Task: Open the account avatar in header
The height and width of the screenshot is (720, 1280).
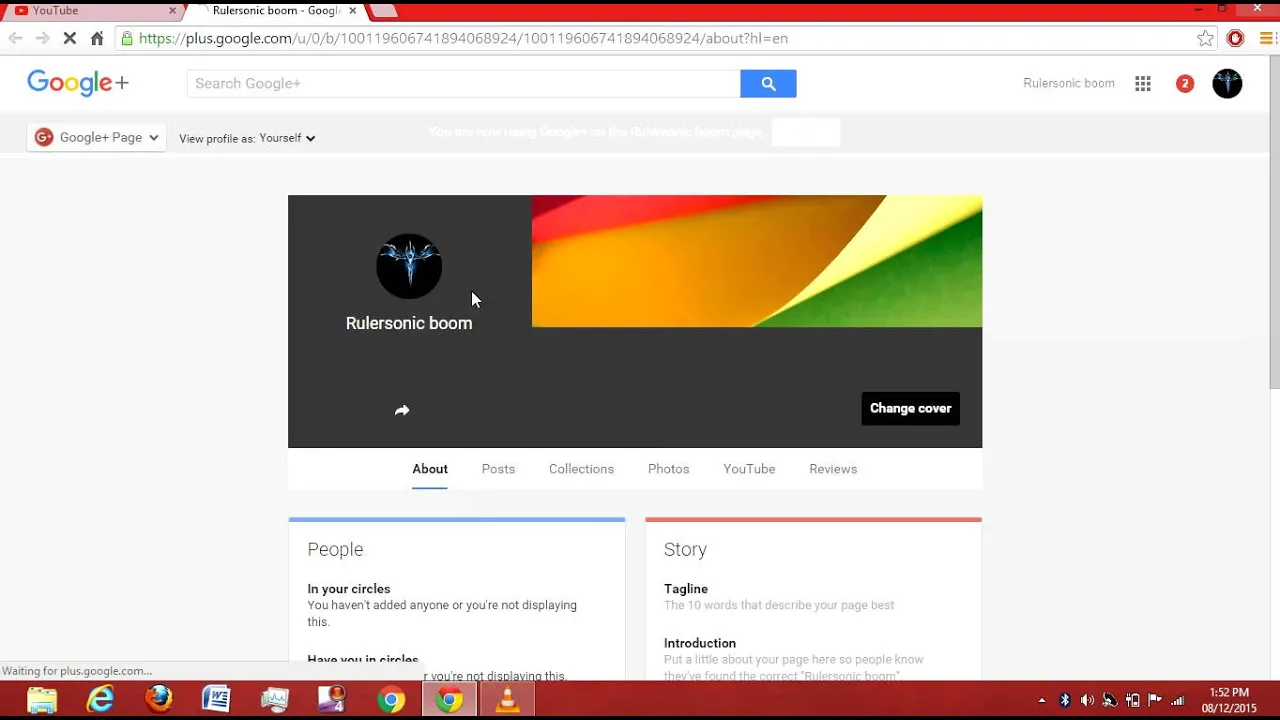Action: pos(1227,84)
